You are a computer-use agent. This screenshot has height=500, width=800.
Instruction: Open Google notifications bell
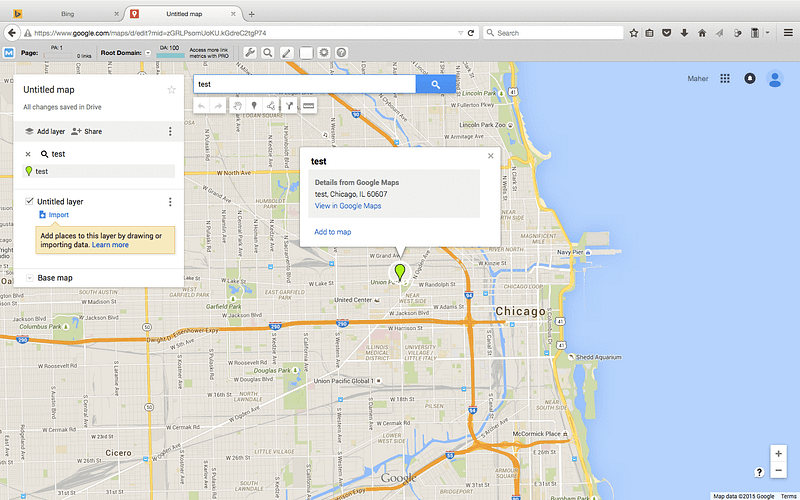(749, 79)
